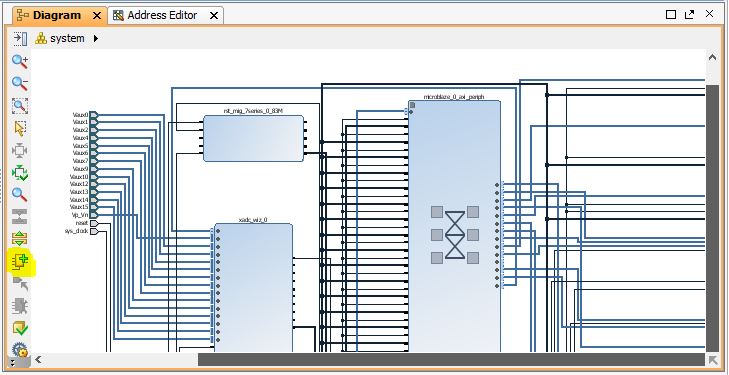The width and height of the screenshot is (729, 375).
Task: Open block design settings gear icon
Action: pos(20,349)
